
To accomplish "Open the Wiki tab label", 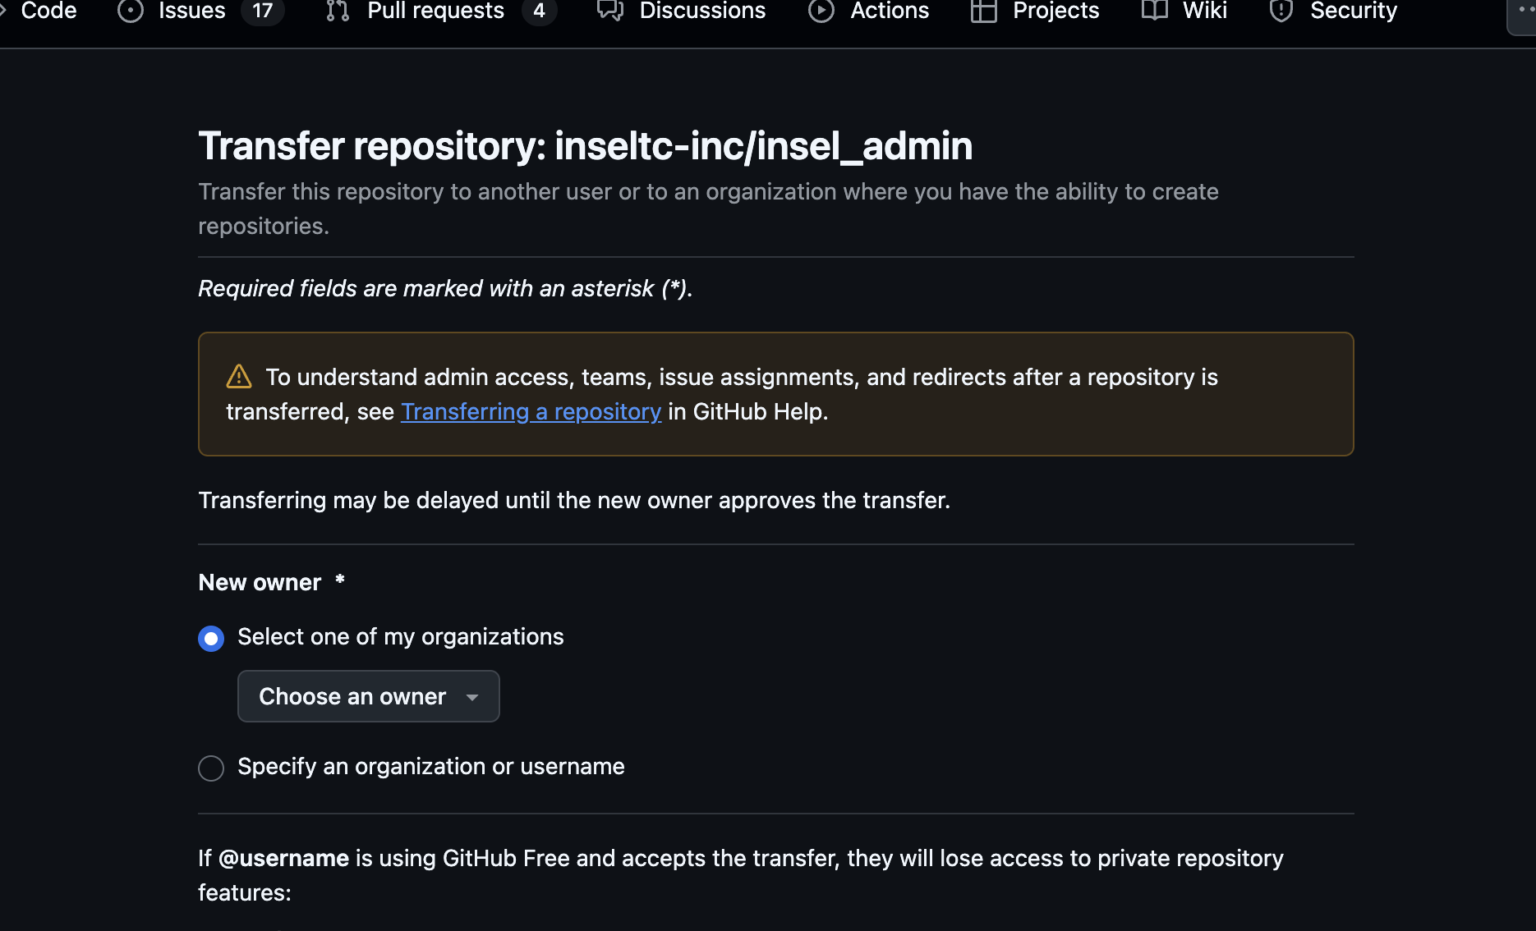I will [1204, 11].
